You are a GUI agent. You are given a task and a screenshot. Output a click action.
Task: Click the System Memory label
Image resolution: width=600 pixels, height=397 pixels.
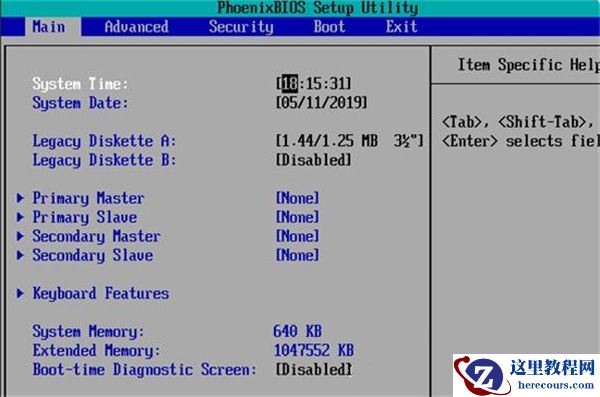pyautogui.click(x=88, y=332)
